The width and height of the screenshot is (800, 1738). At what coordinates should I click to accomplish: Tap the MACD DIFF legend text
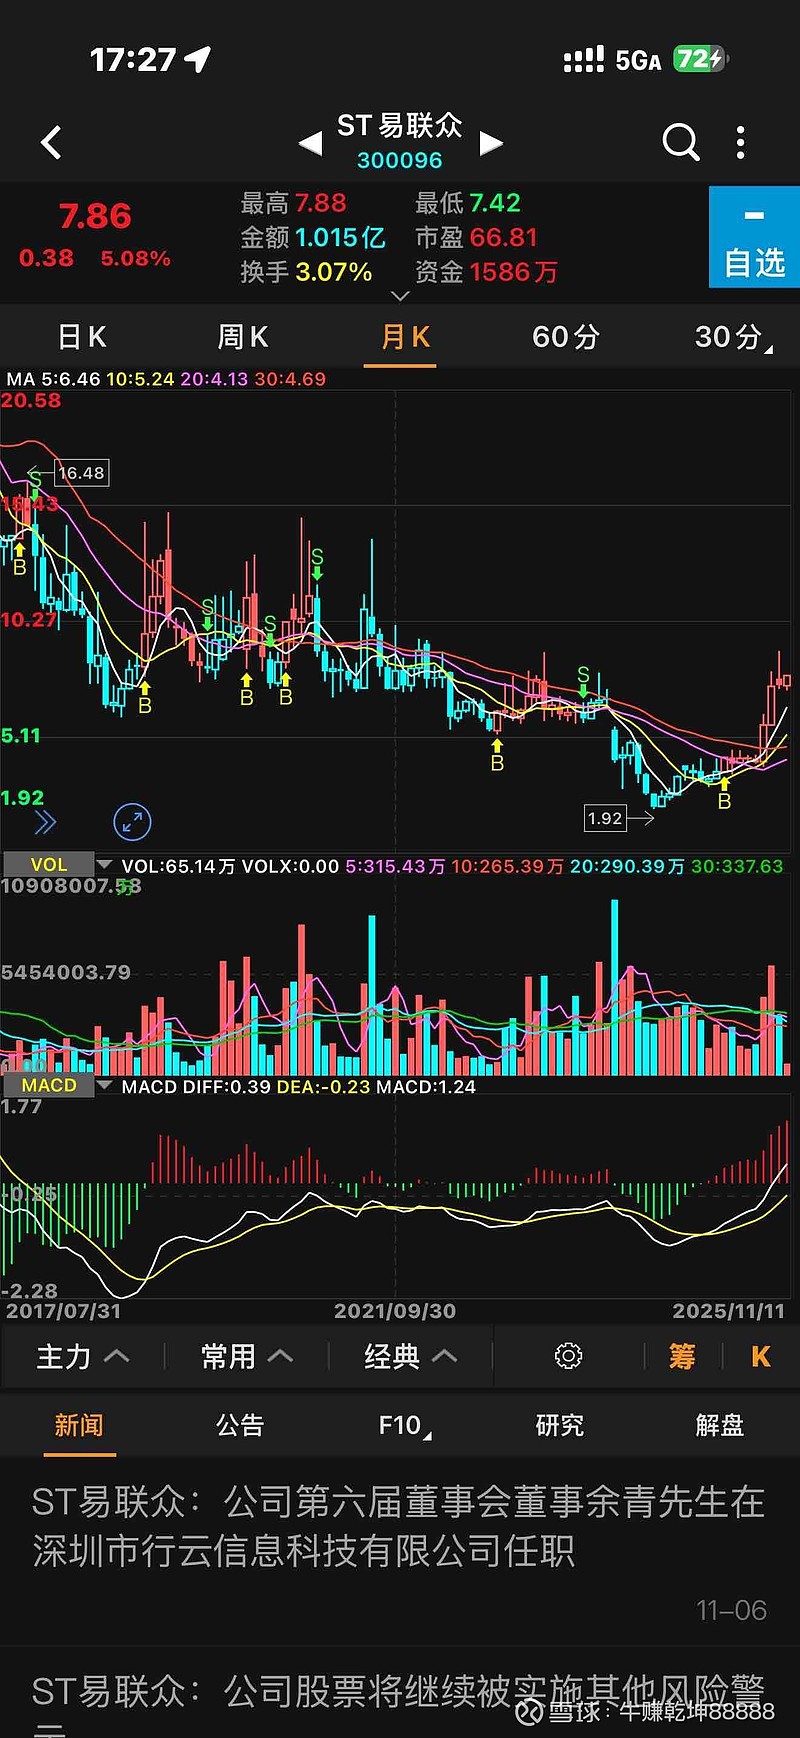click(298, 1086)
